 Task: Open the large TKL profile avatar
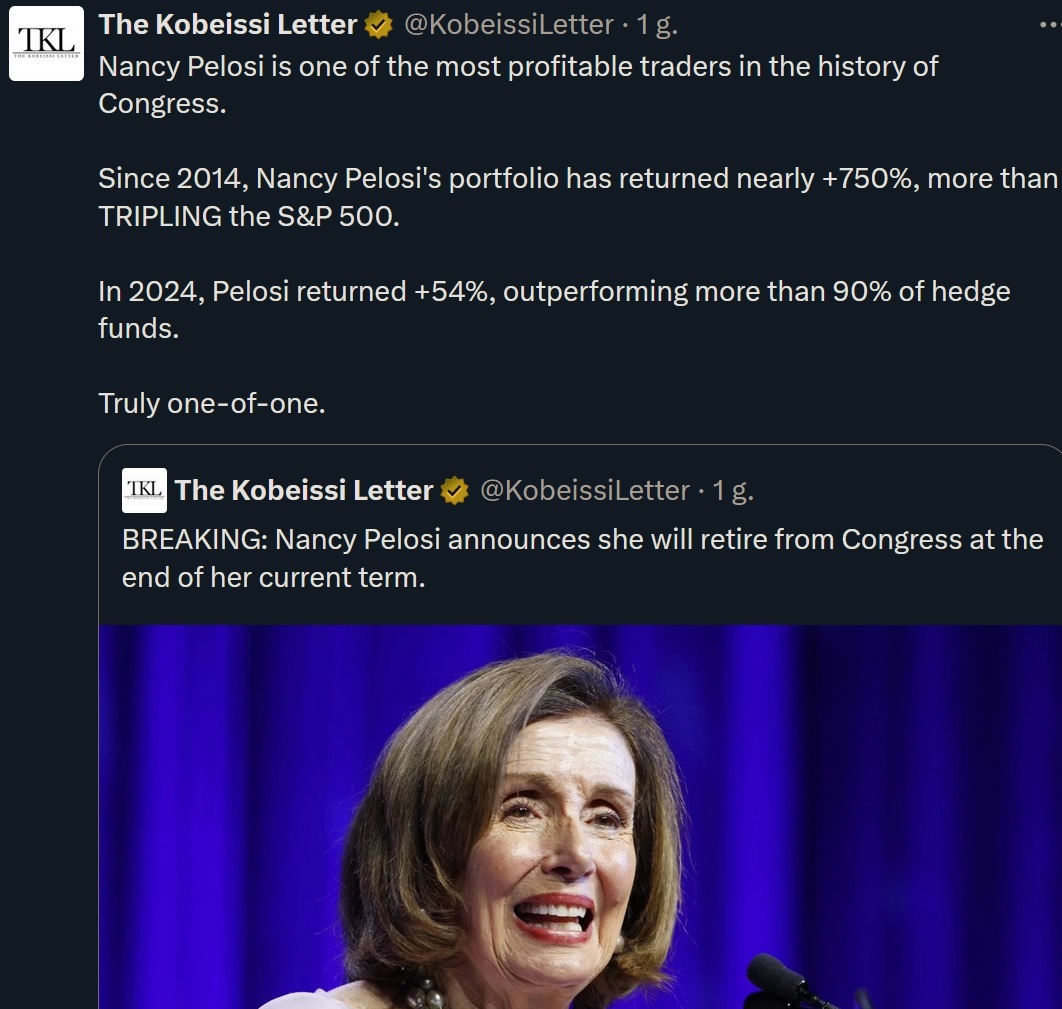[x=46, y=43]
